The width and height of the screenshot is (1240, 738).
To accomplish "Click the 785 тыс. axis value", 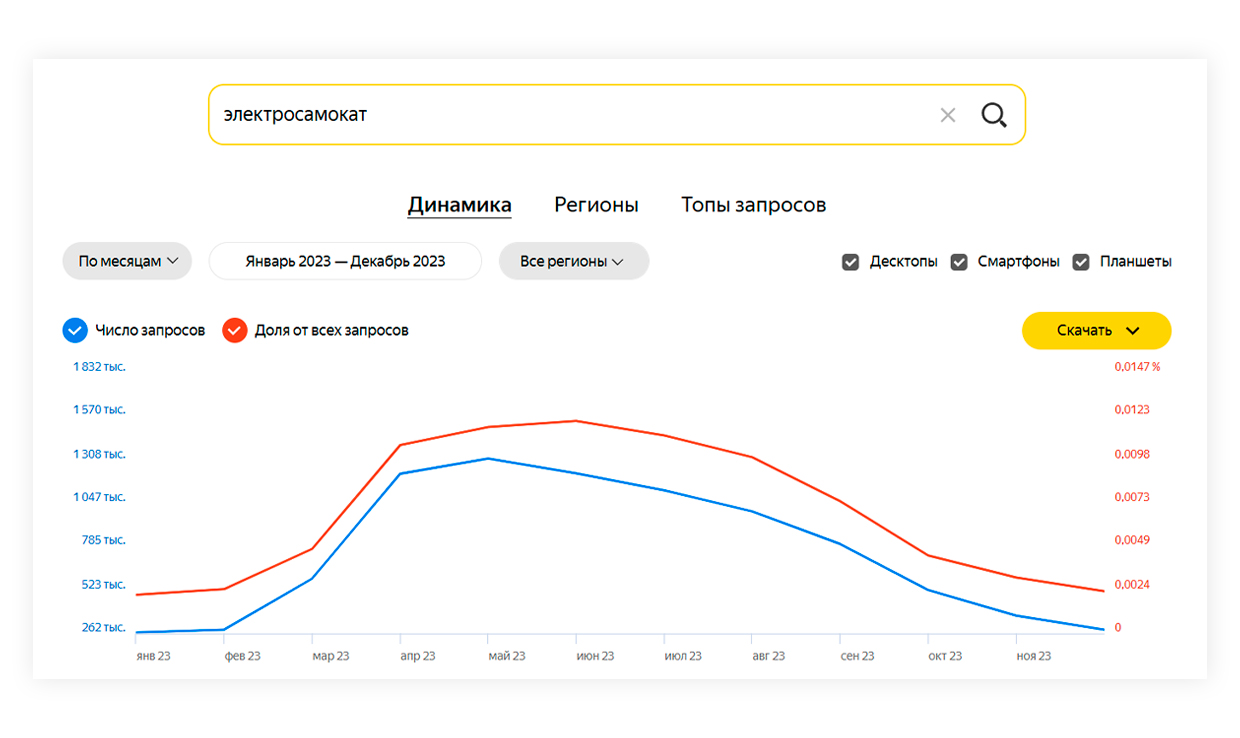I will click(104, 540).
